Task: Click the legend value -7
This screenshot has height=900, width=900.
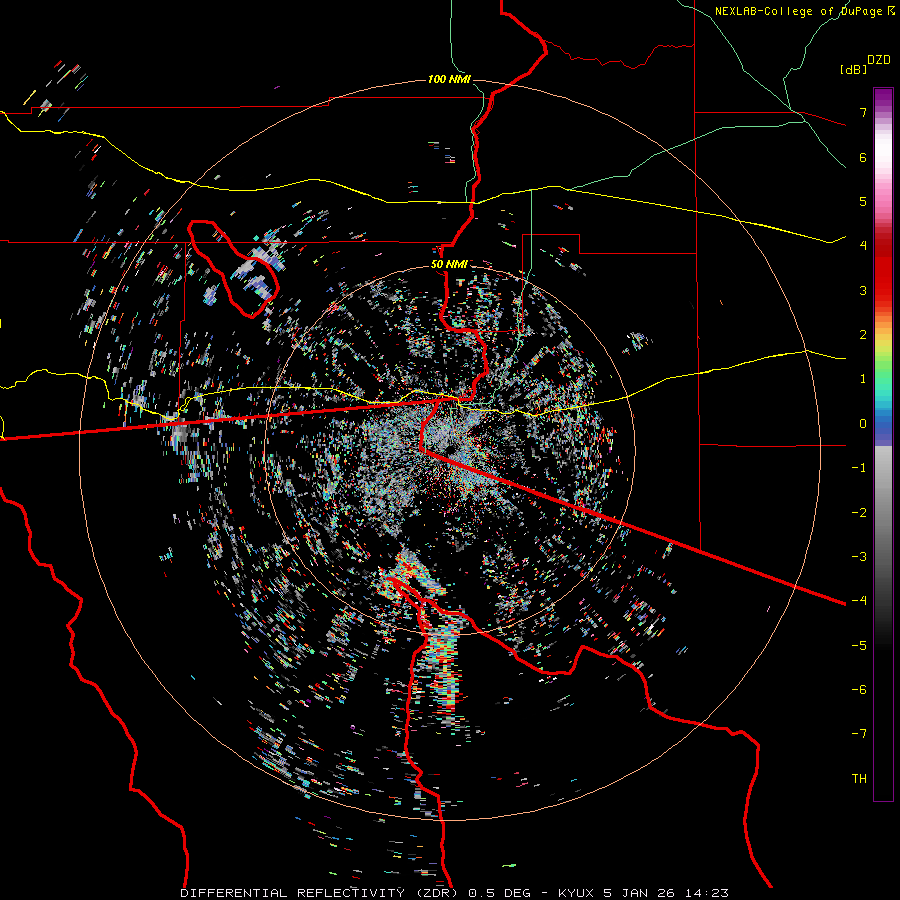Action: click(859, 734)
